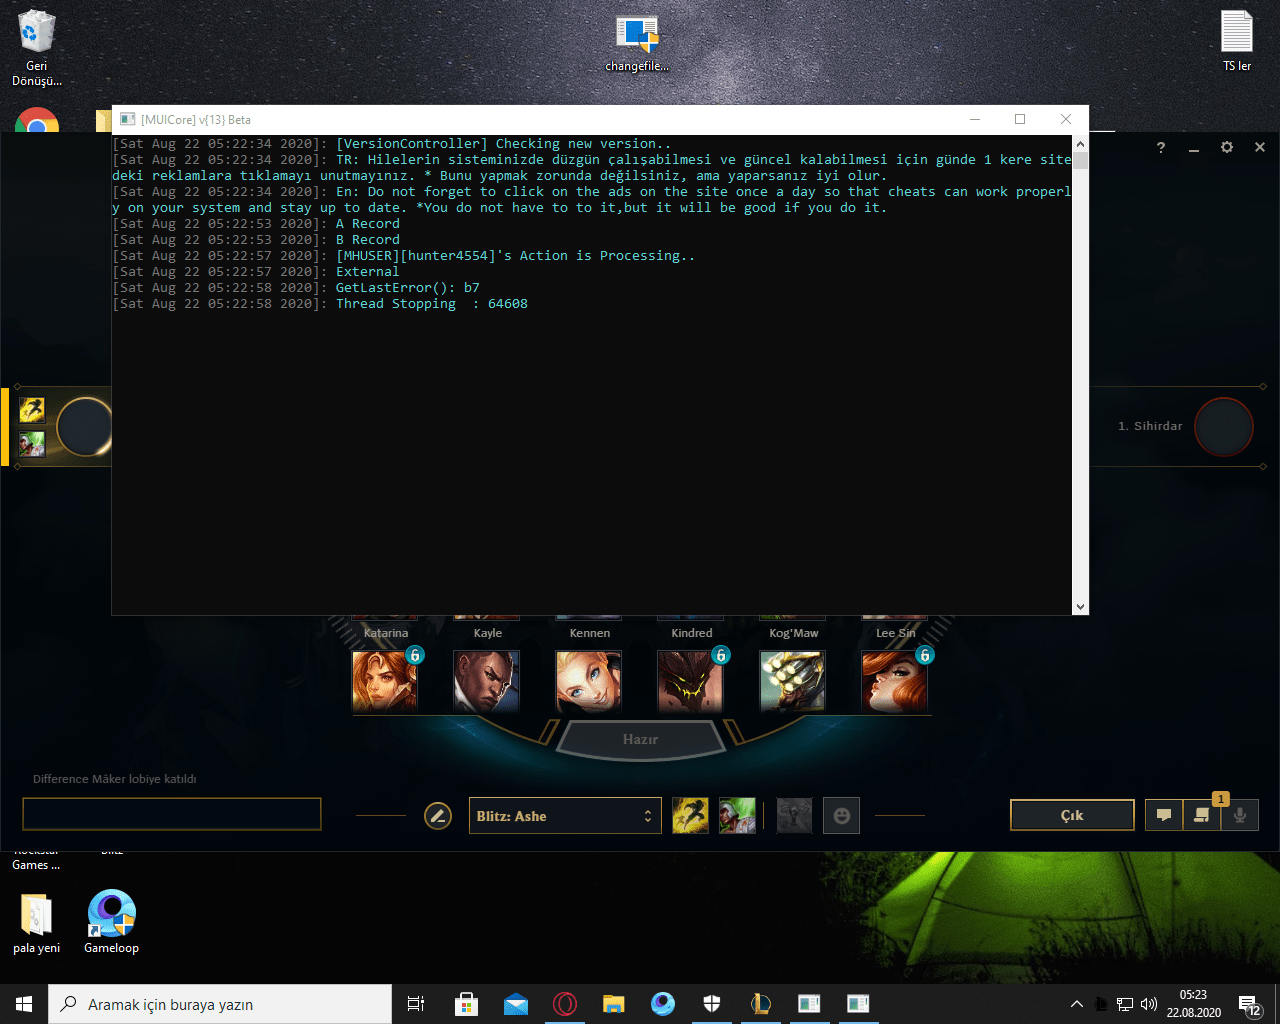Switch to Gameloop on the taskbar

(663, 1004)
